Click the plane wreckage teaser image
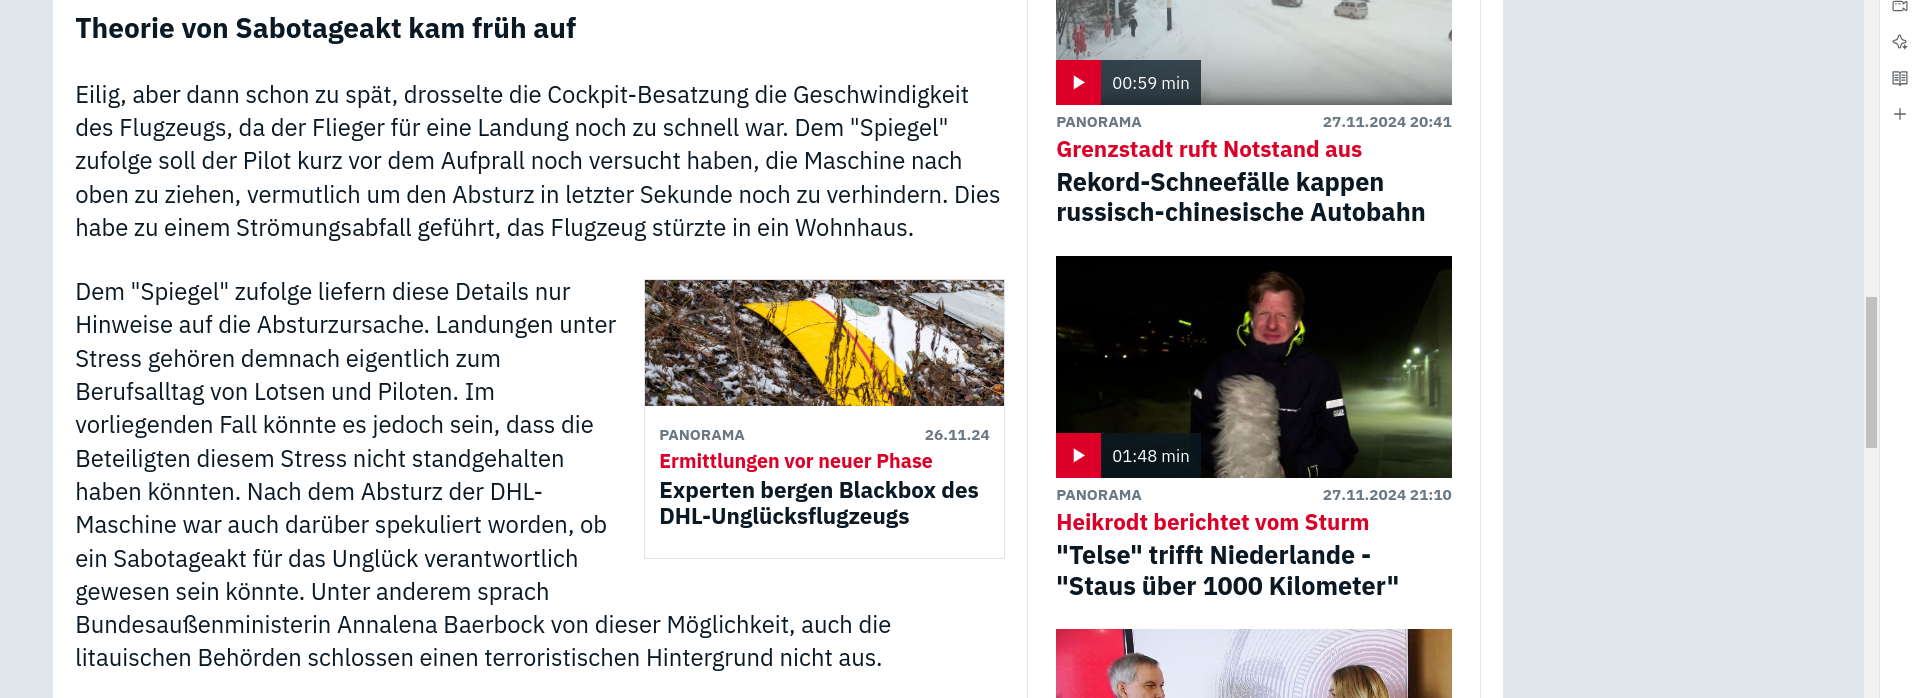The image size is (1919, 698). click(824, 343)
